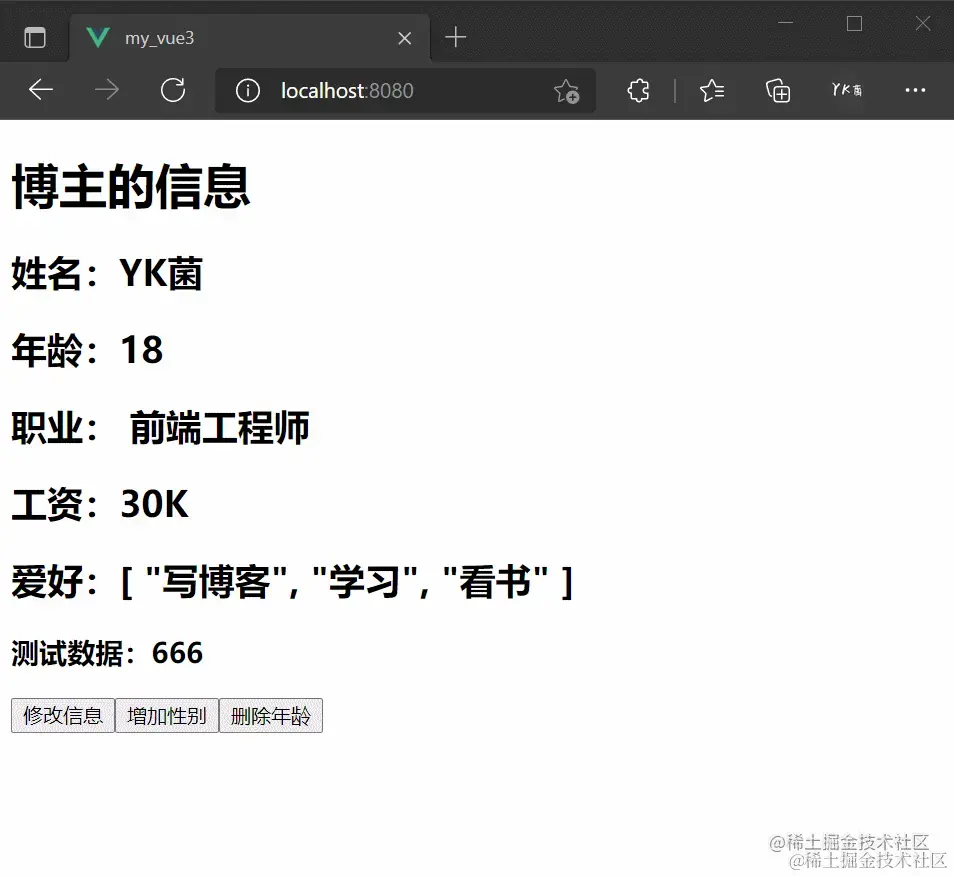
Task: Click the forward navigation arrow
Action: (x=107, y=90)
